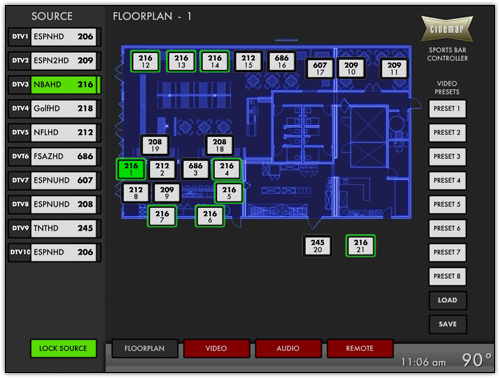Click the 90° temperature display
500x378 pixels.
[476, 360]
